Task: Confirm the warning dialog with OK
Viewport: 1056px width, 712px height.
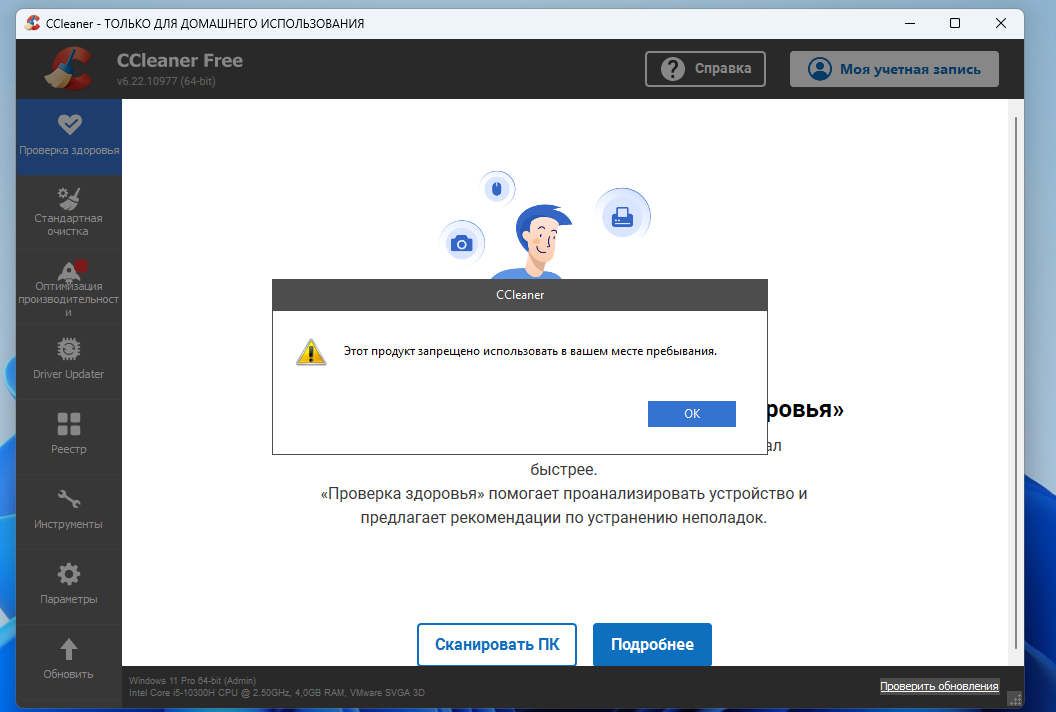Action: [692, 414]
